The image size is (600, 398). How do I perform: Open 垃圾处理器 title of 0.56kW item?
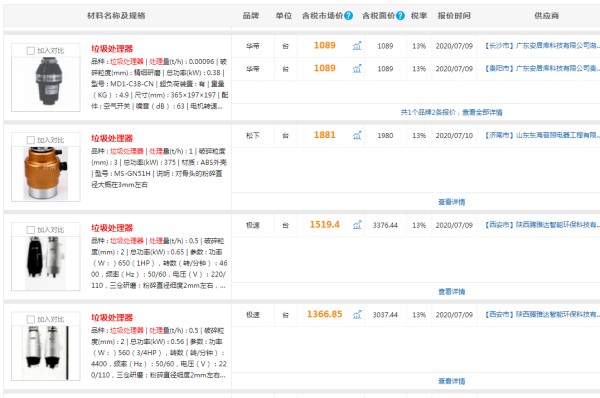point(112,318)
